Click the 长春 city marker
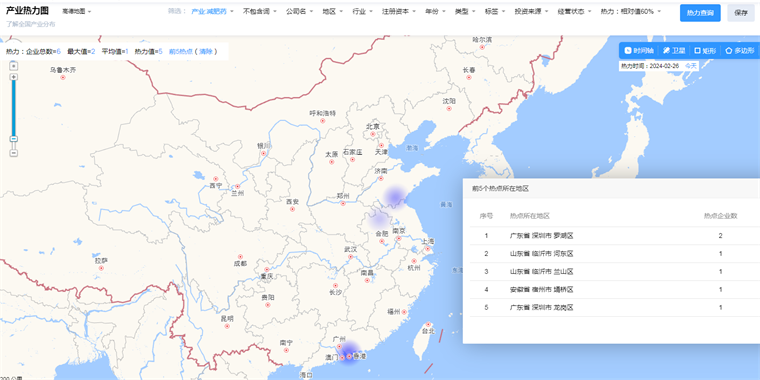The height and width of the screenshot is (380, 760). (469, 78)
